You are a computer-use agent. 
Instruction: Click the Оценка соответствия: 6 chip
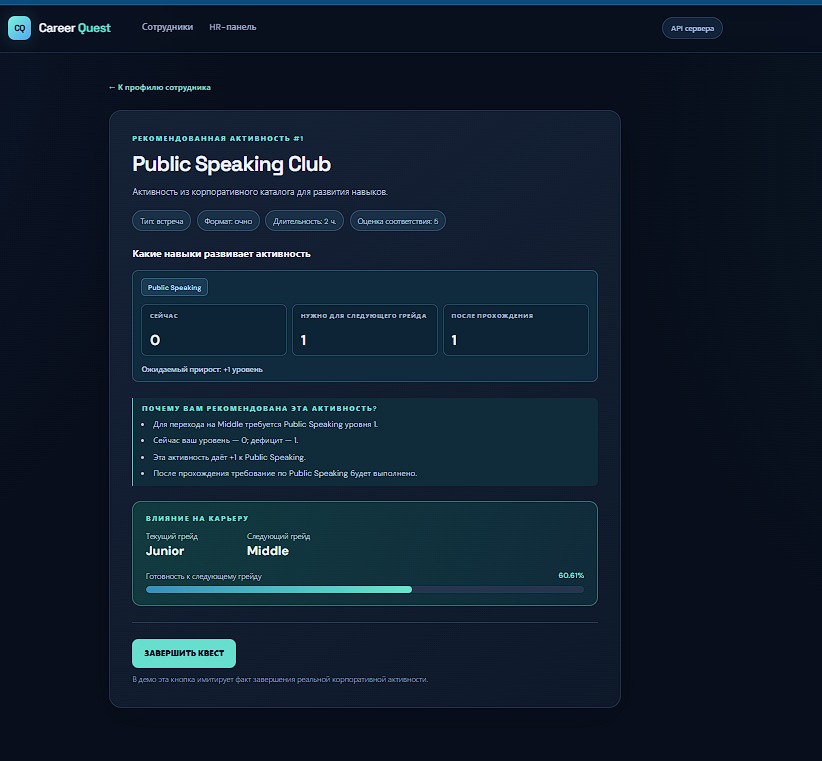(397, 221)
